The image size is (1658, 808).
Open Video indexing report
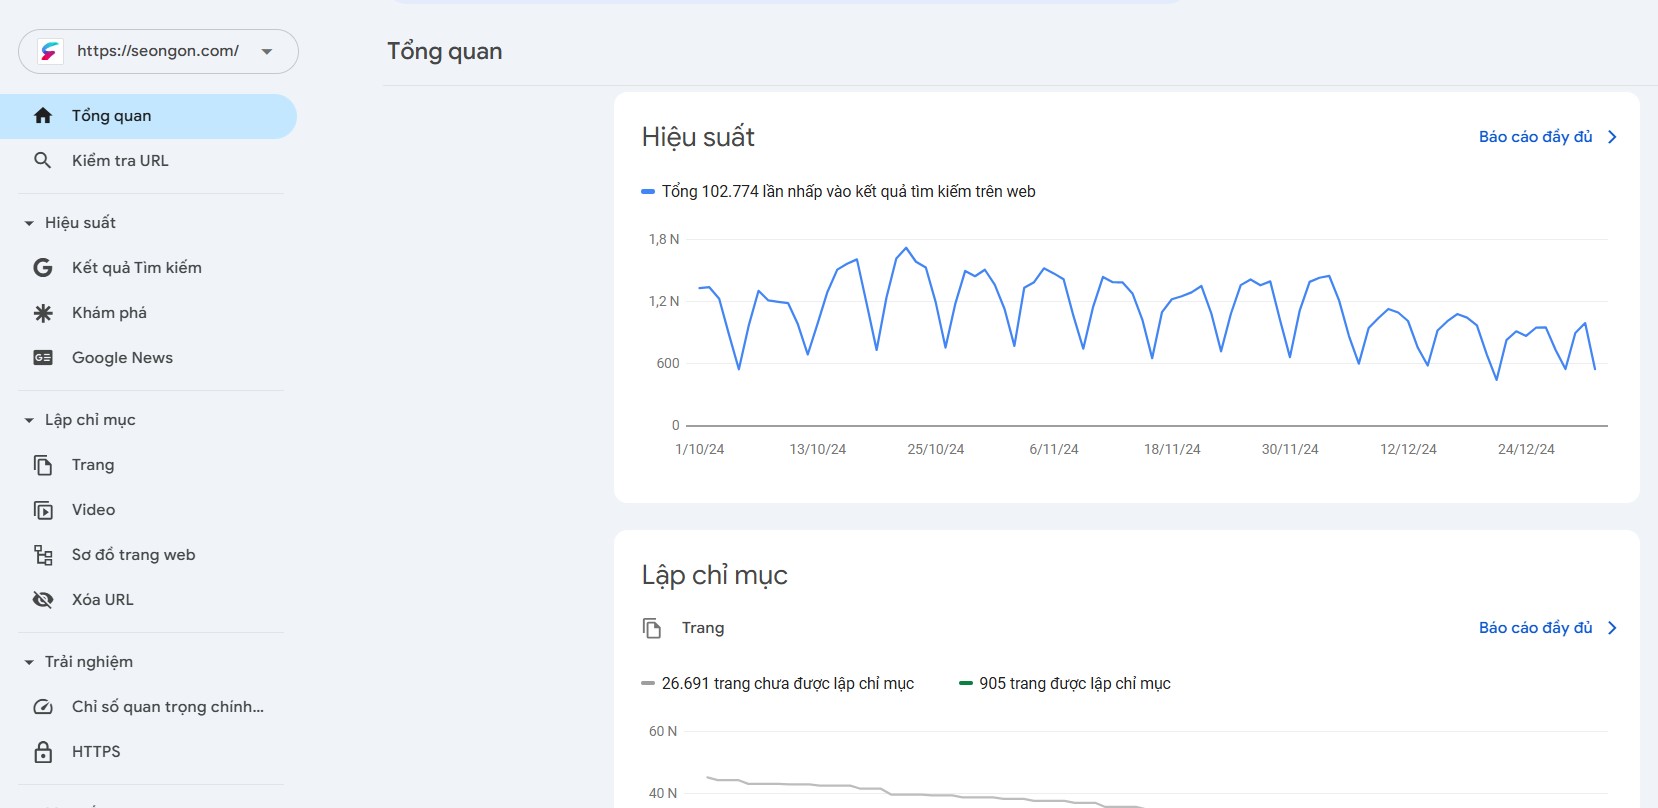tap(93, 510)
